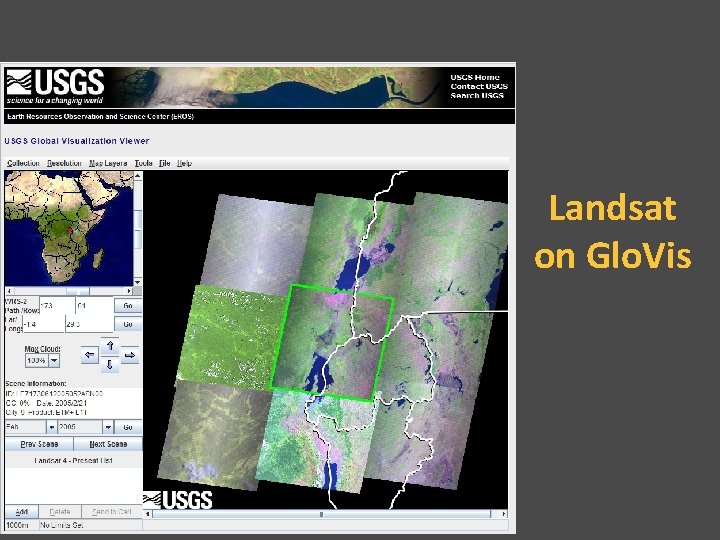Click the Add scene button
Viewport: 720px width, 540px height.
coord(21,512)
